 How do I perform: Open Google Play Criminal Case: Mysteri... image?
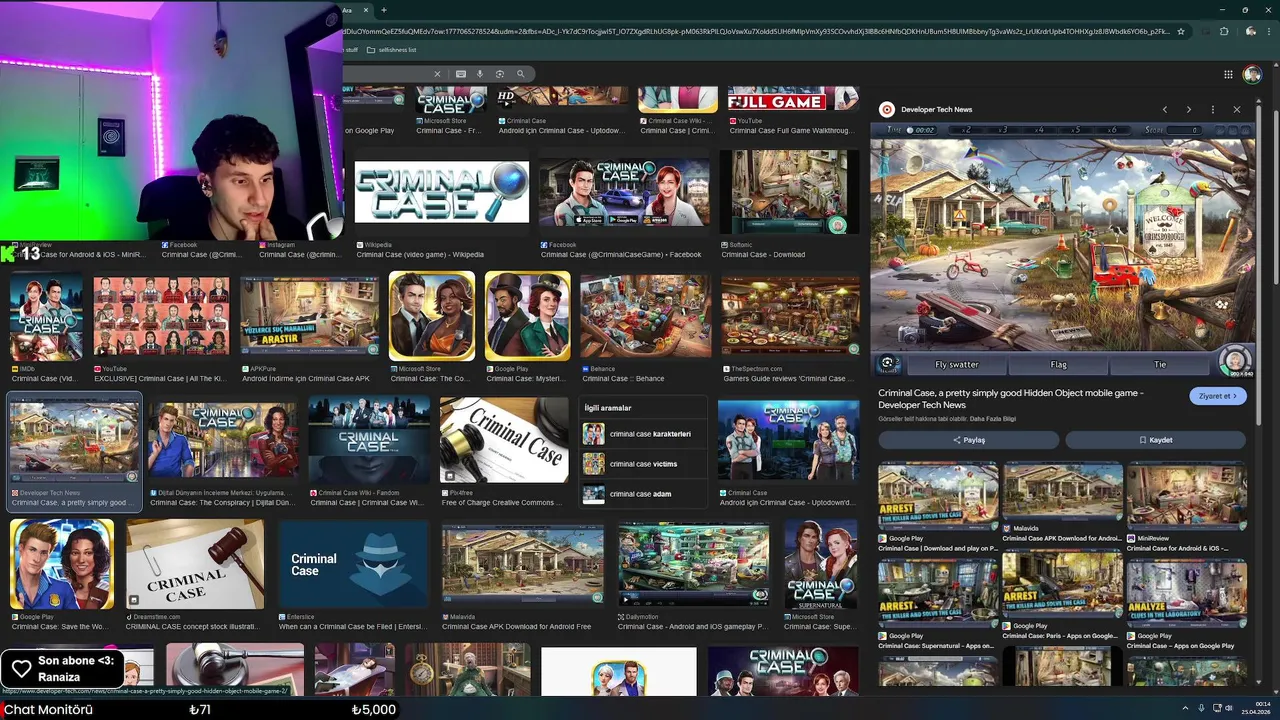point(527,316)
